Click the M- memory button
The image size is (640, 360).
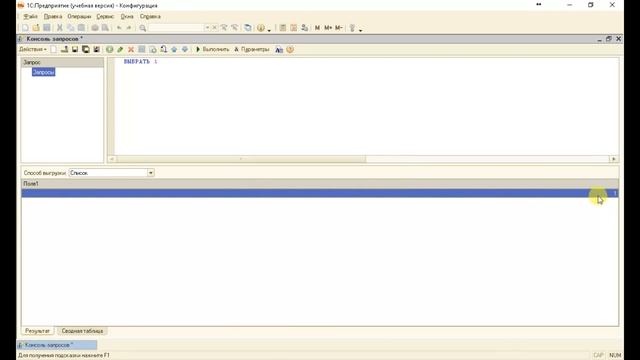338,28
